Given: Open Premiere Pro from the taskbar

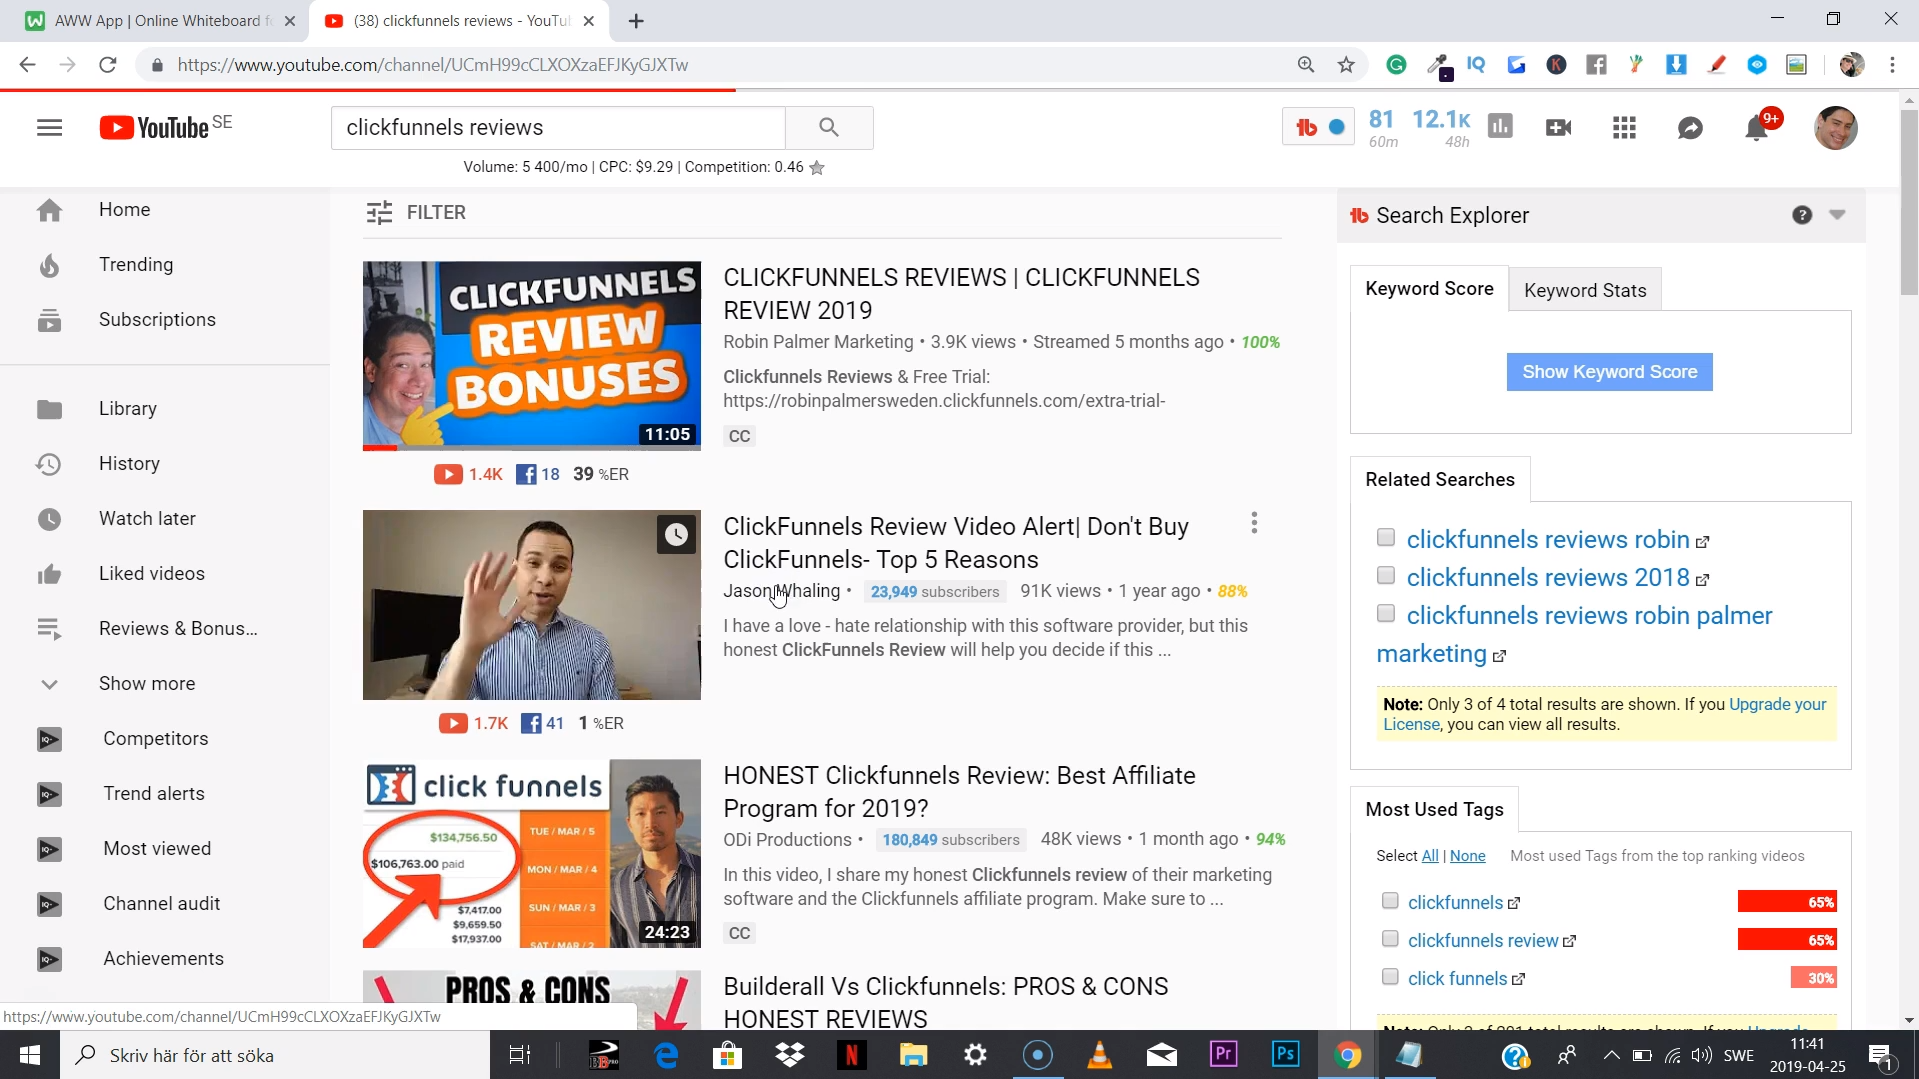Looking at the screenshot, I should click(1223, 1055).
